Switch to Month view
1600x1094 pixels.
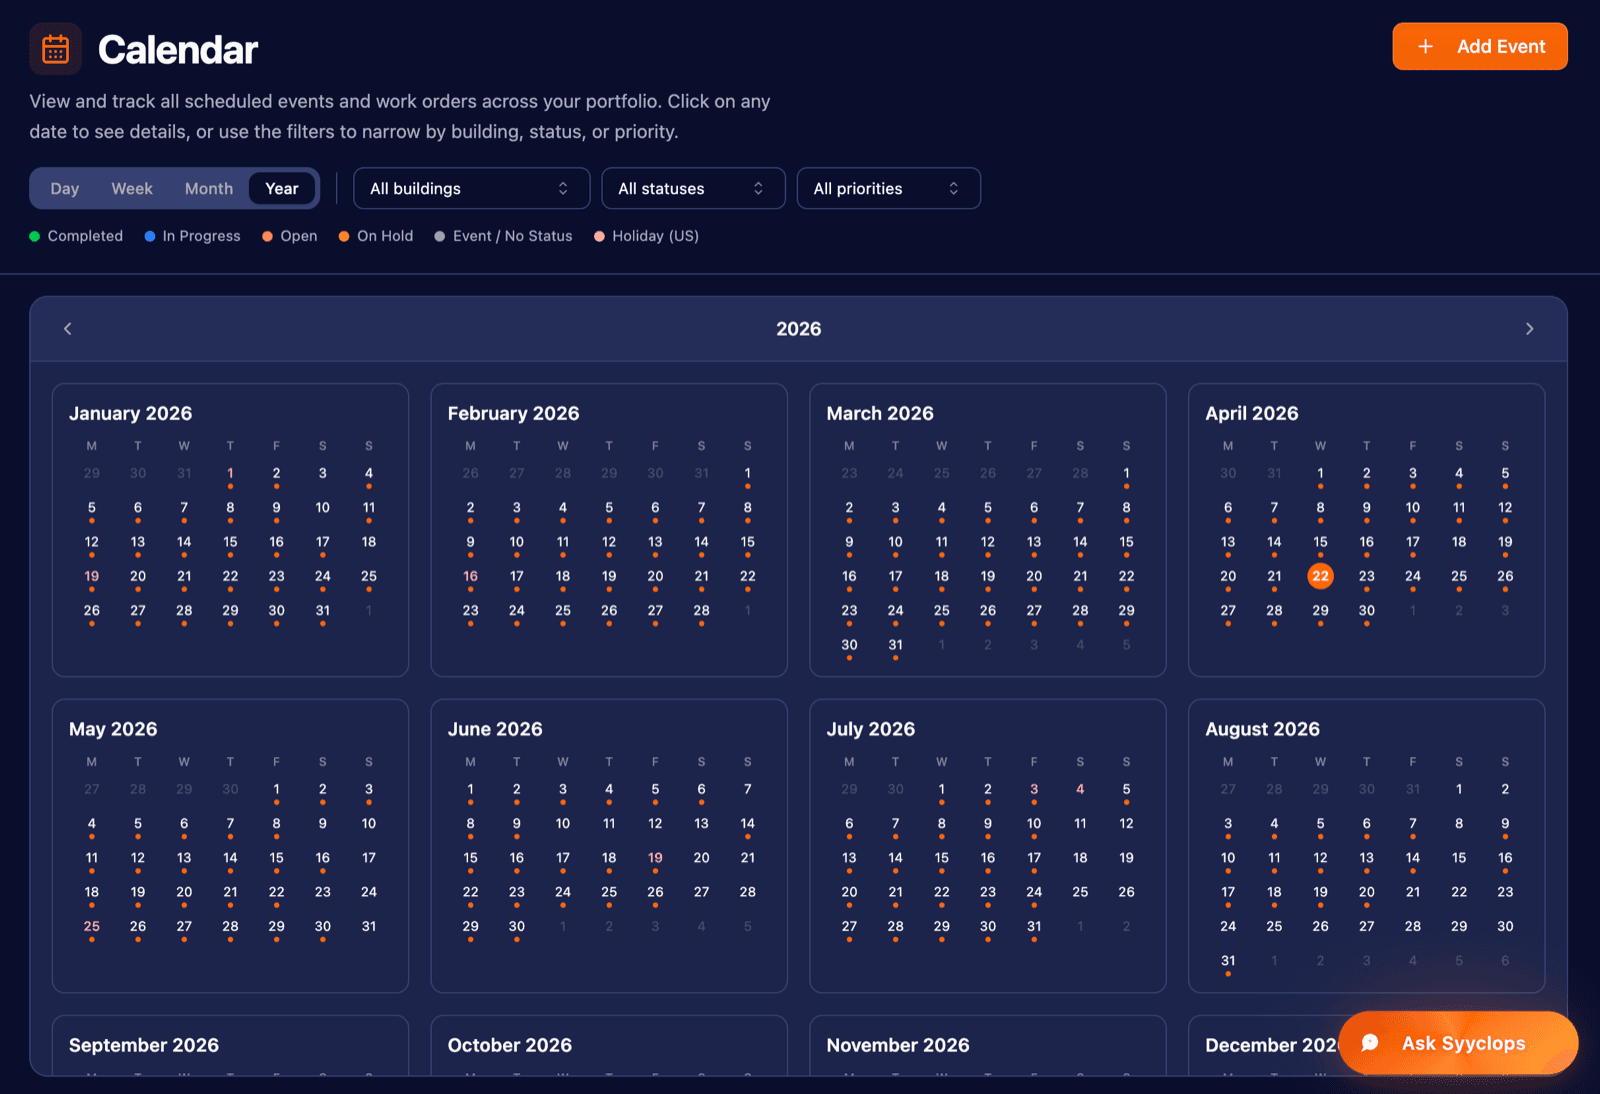(209, 188)
